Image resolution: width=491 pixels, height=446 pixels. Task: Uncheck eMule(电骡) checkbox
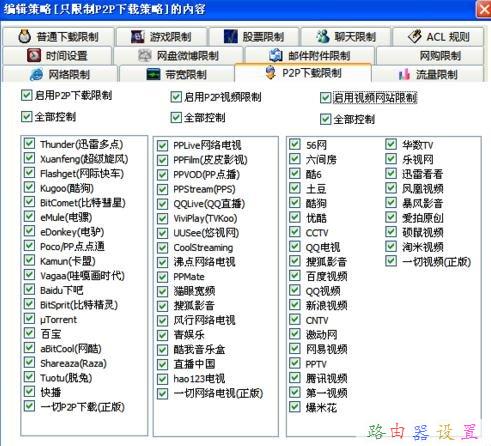pos(29,217)
